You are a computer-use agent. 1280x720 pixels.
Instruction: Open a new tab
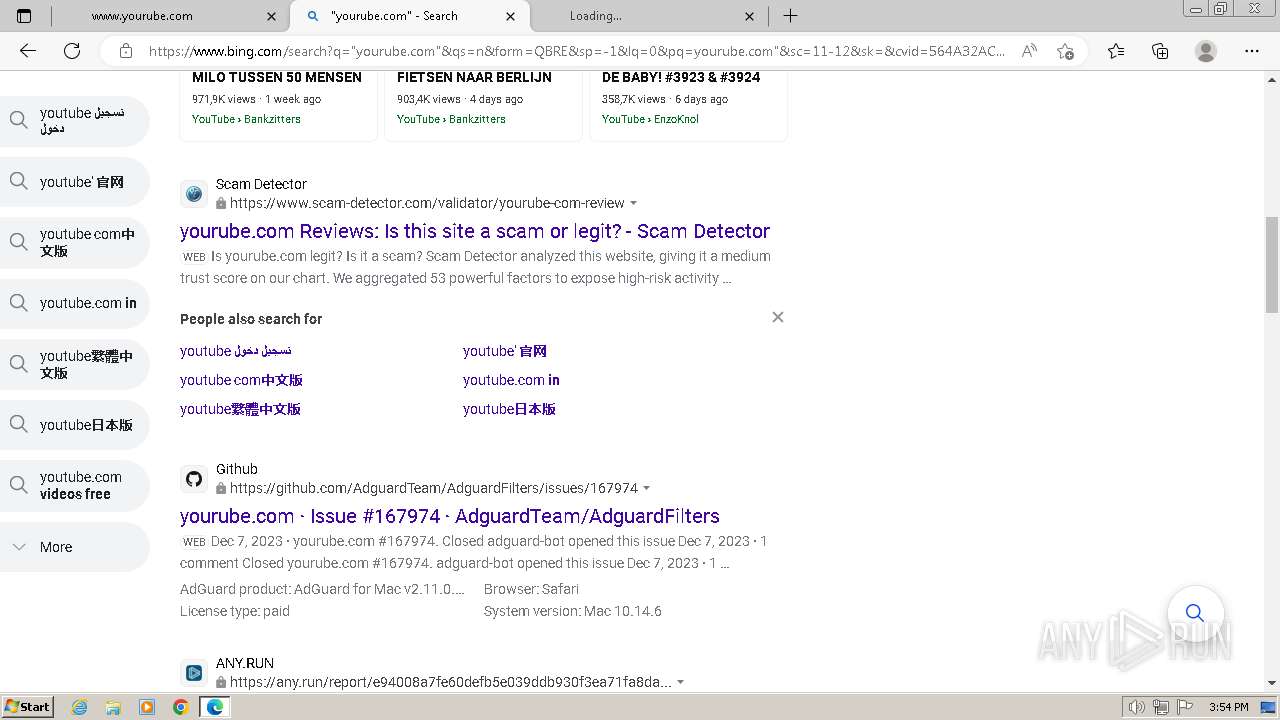pyautogui.click(x=790, y=16)
